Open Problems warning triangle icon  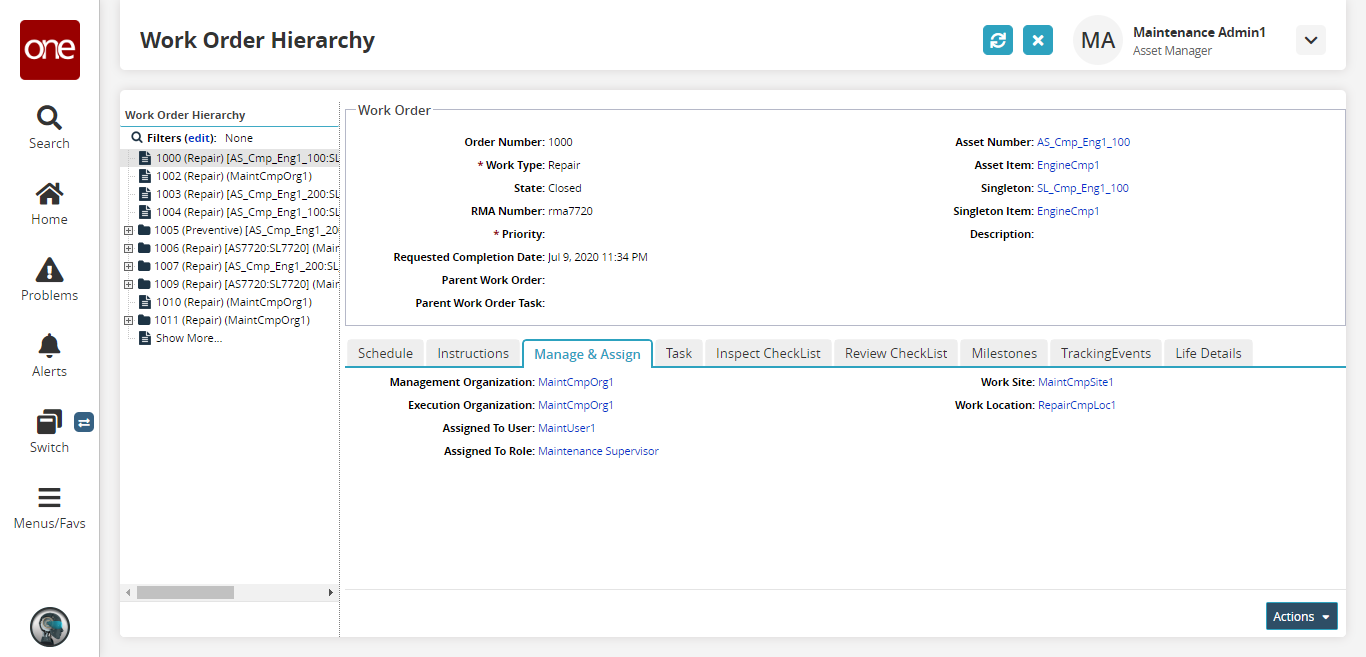point(49,270)
